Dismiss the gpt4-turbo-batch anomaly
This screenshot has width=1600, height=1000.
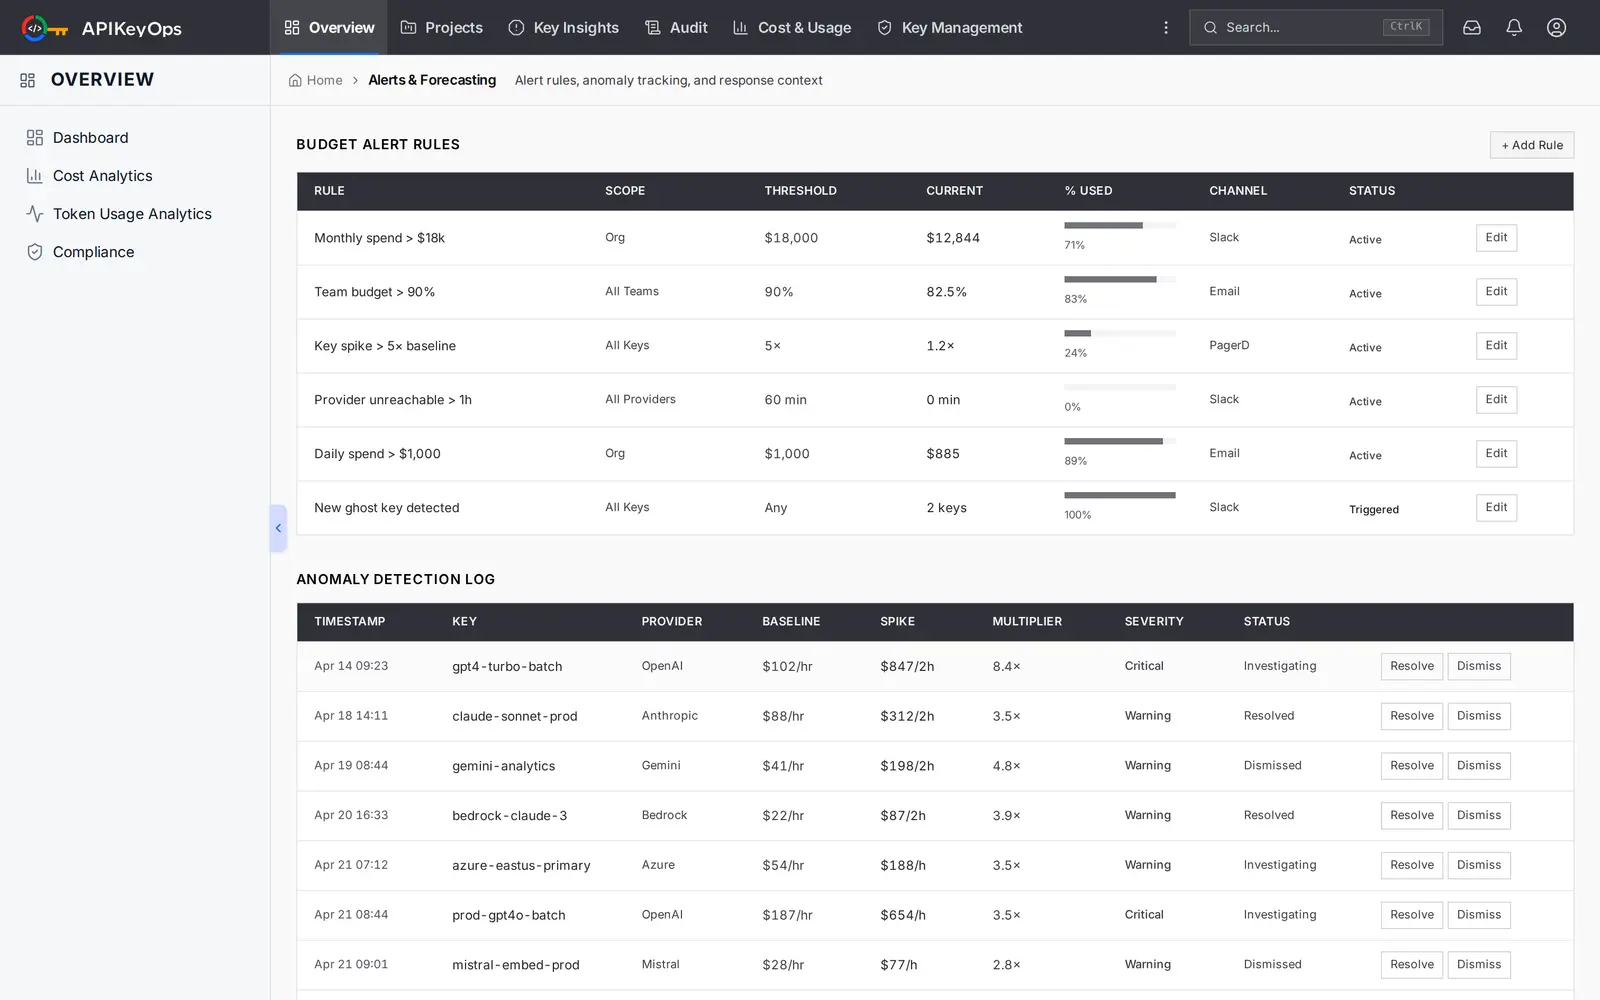[1479, 667]
